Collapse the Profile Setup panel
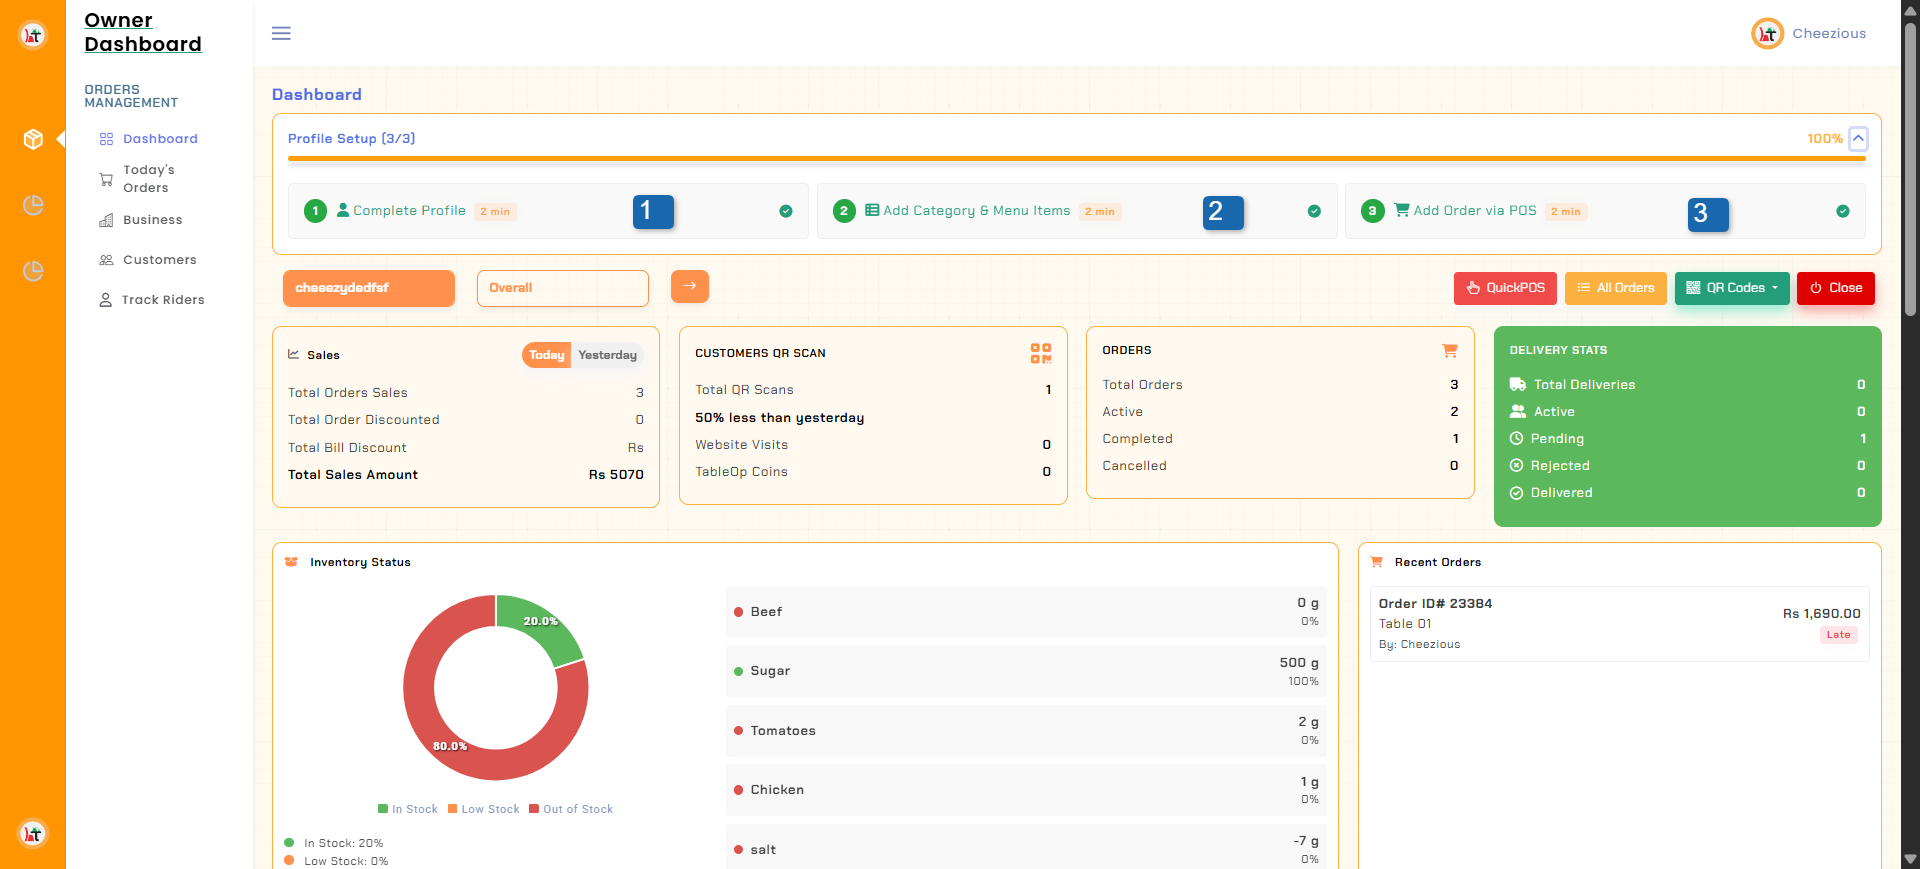Viewport: 1920px width, 869px height. point(1857,138)
